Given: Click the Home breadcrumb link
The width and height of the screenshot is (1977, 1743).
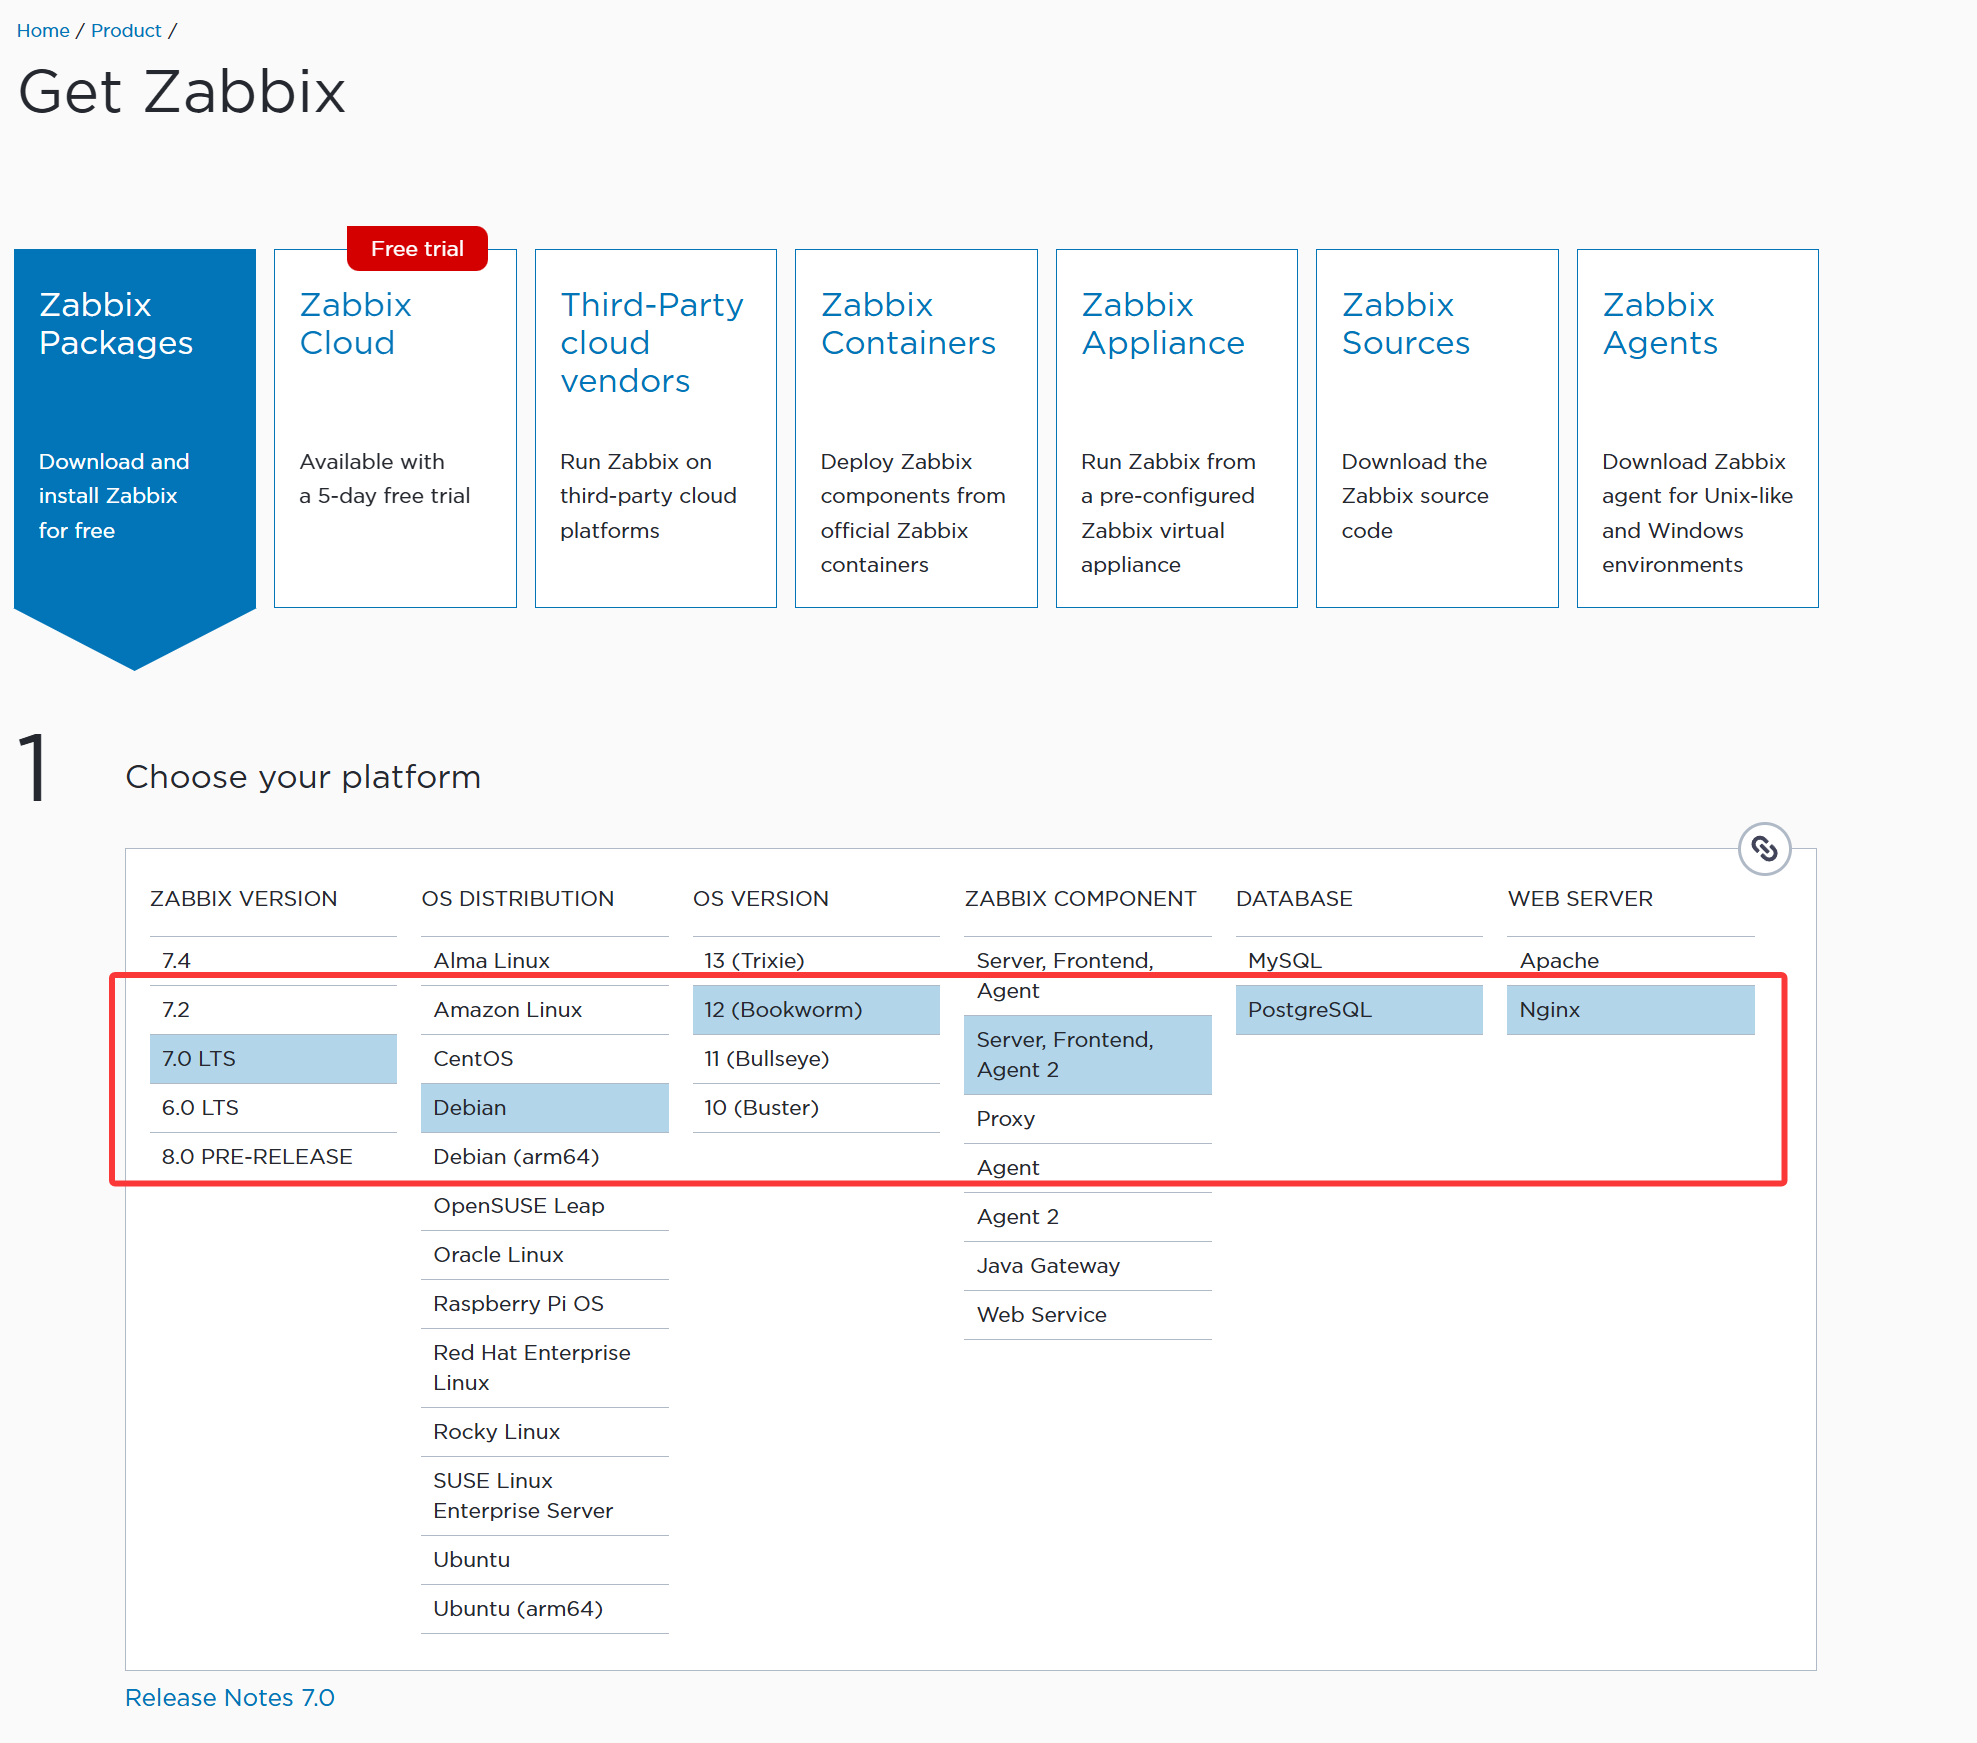Looking at the screenshot, I should pos(43,31).
